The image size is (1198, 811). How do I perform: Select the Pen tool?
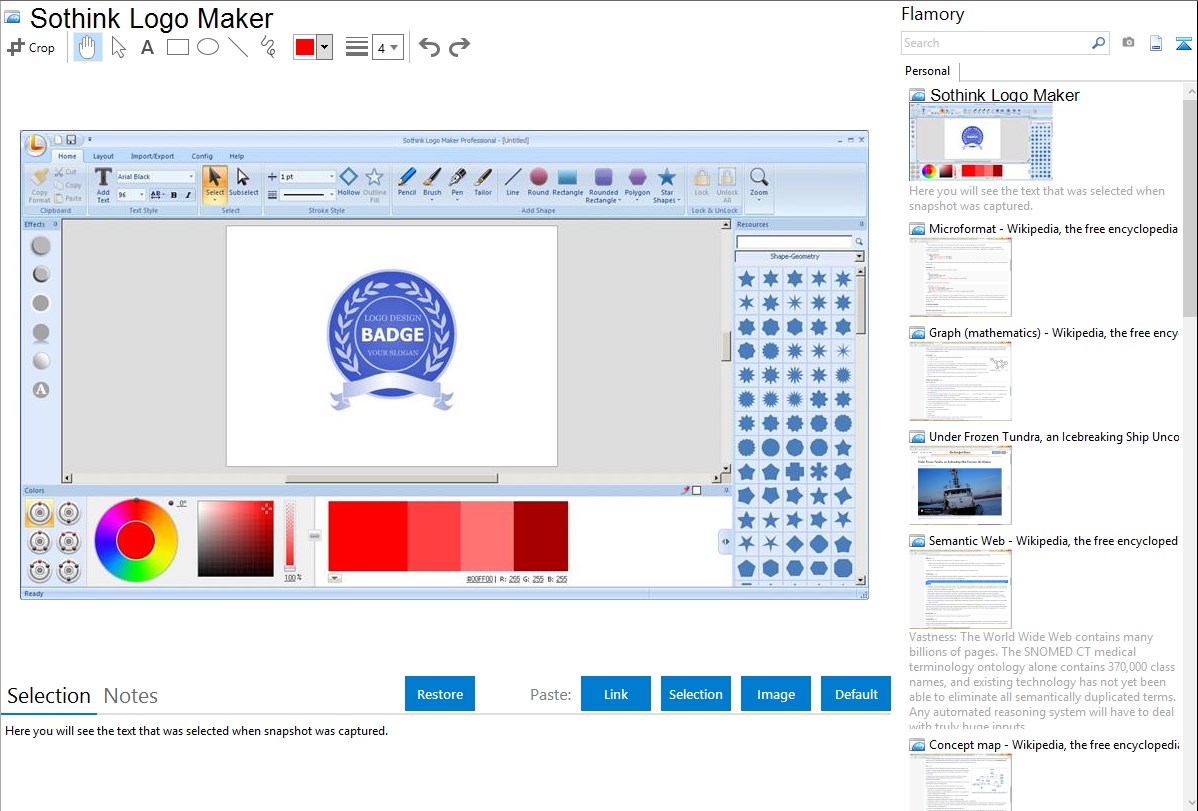coord(458,183)
